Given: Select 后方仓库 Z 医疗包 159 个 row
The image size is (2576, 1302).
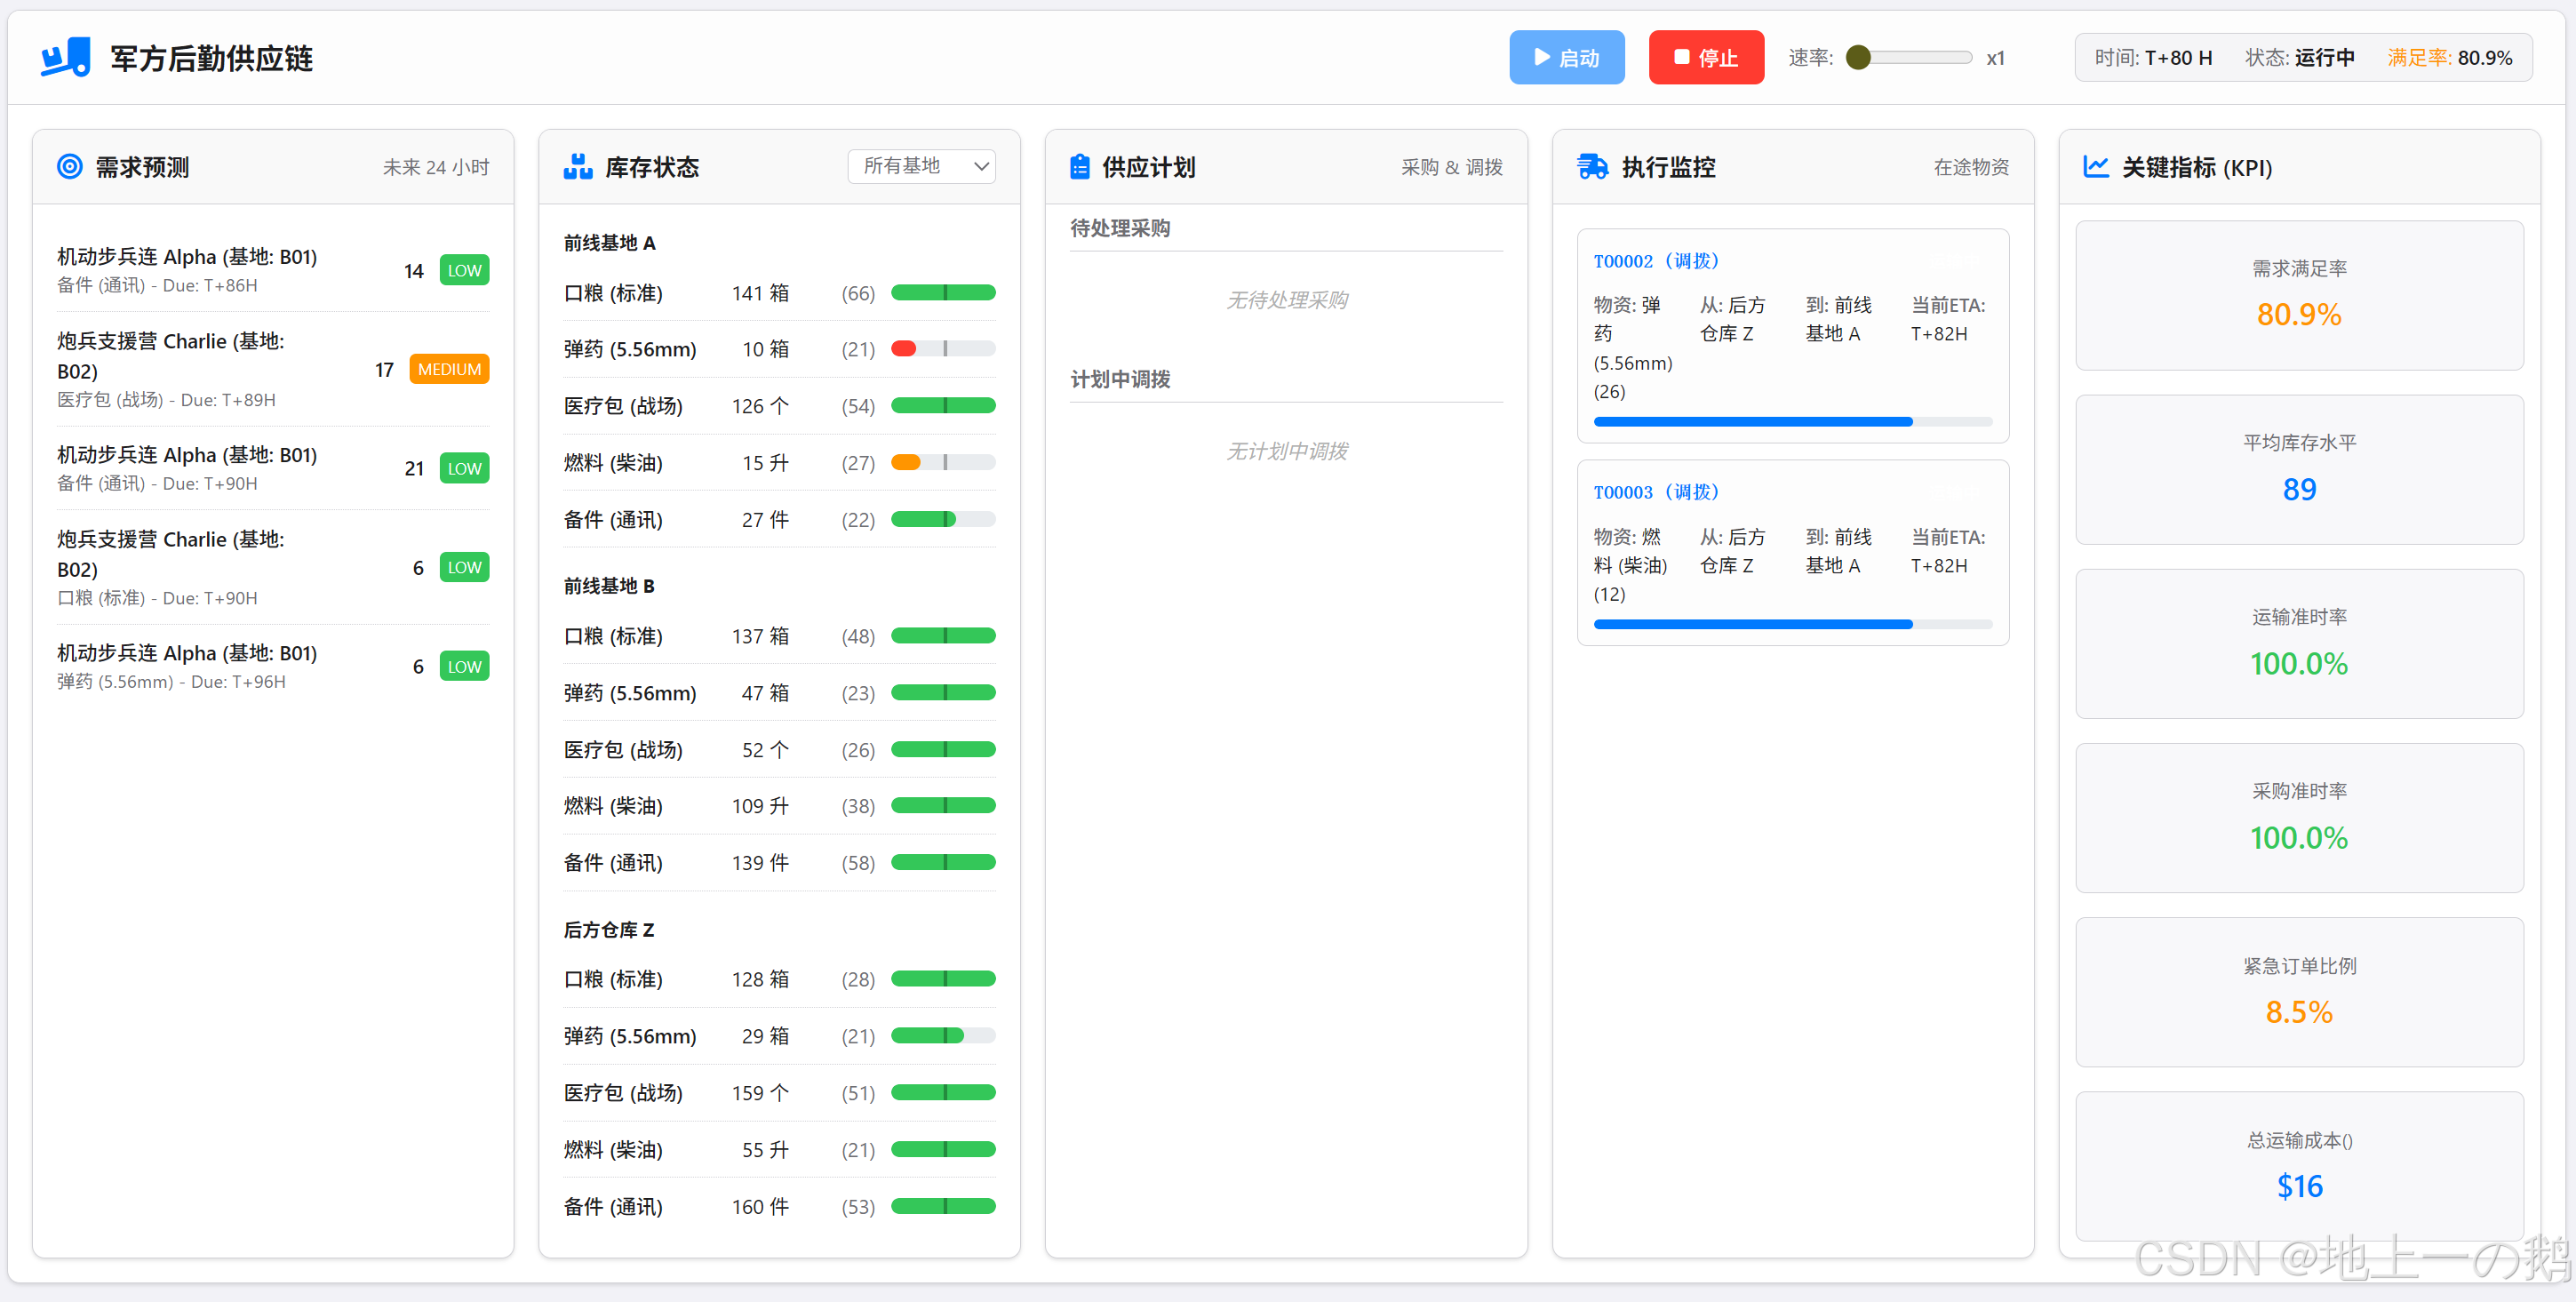Looking at the screenshot, I should (x=779, y=1093).
